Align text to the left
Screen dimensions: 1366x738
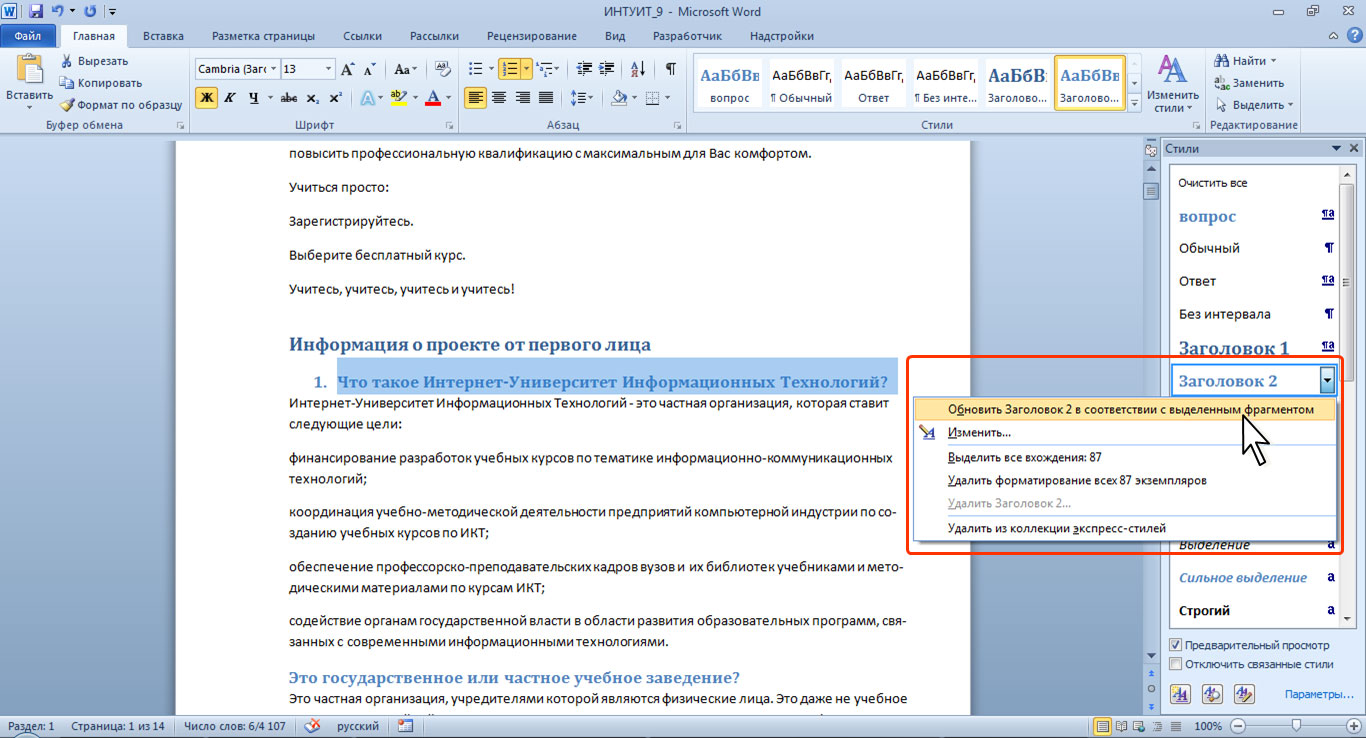coord(475,97)
